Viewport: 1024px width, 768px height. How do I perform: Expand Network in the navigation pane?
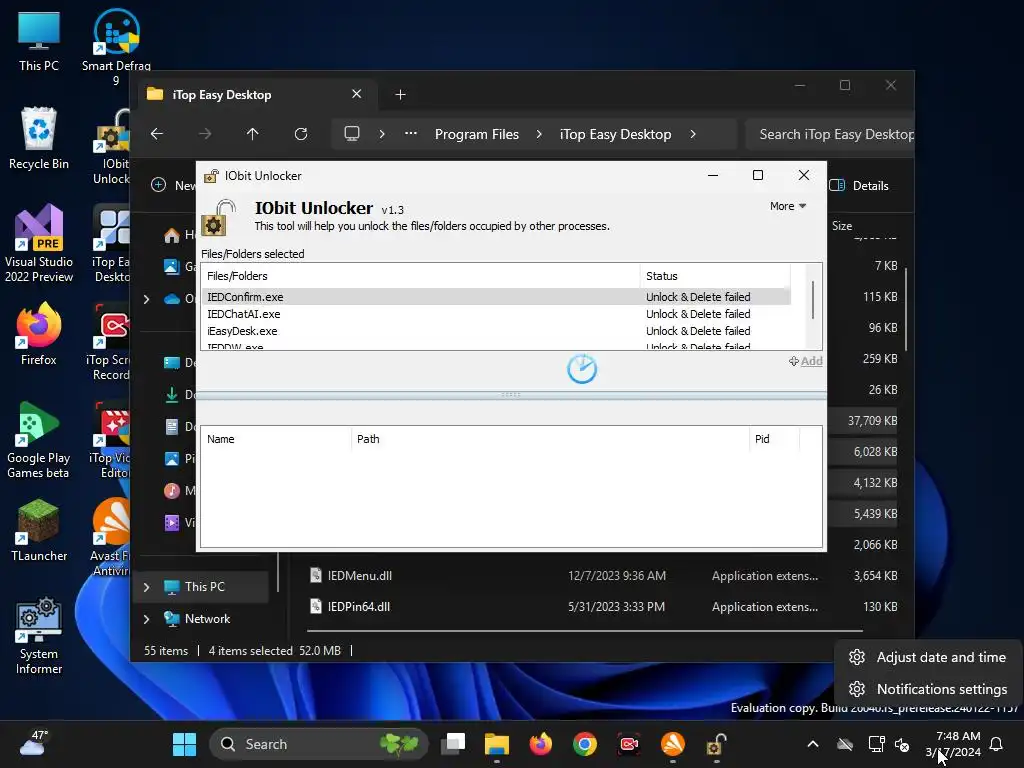(146, 619)
